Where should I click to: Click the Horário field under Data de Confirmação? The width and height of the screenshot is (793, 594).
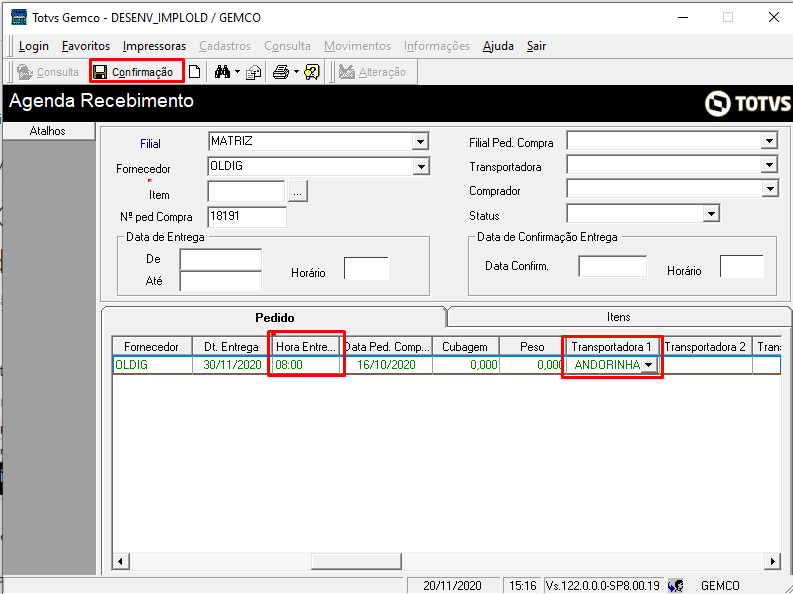(741, 266)
